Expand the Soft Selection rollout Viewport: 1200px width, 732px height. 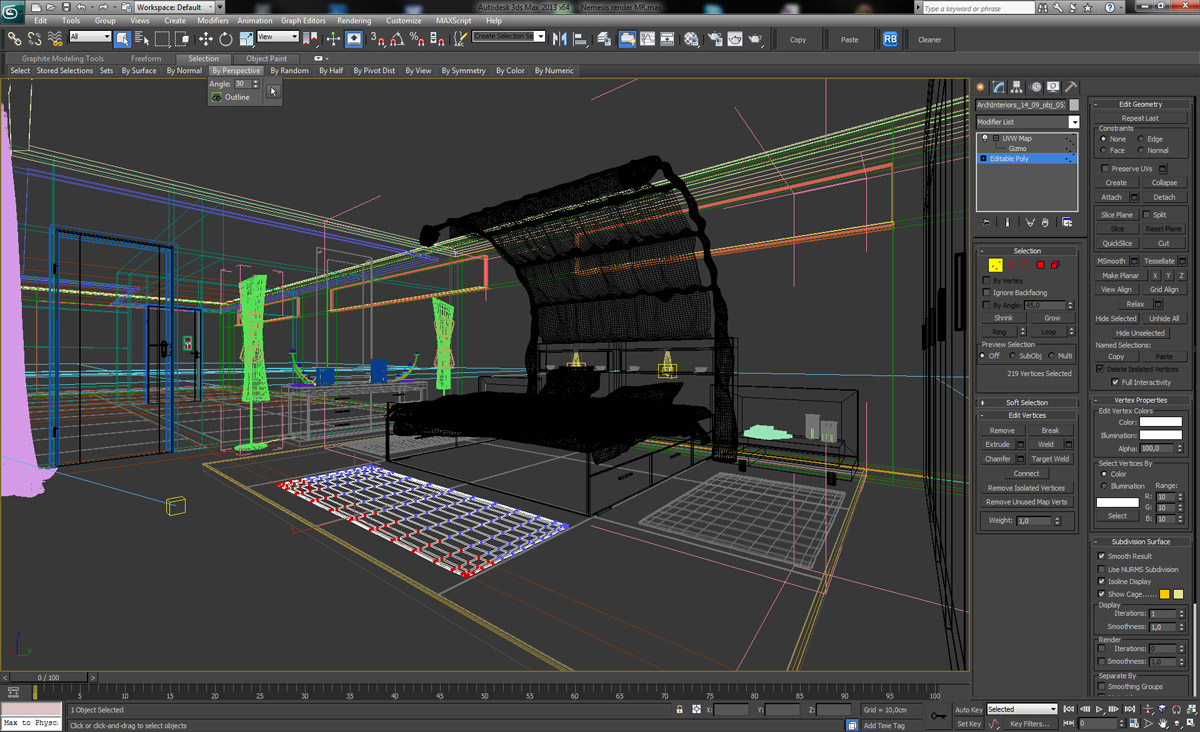click(x=1026, y=403)
